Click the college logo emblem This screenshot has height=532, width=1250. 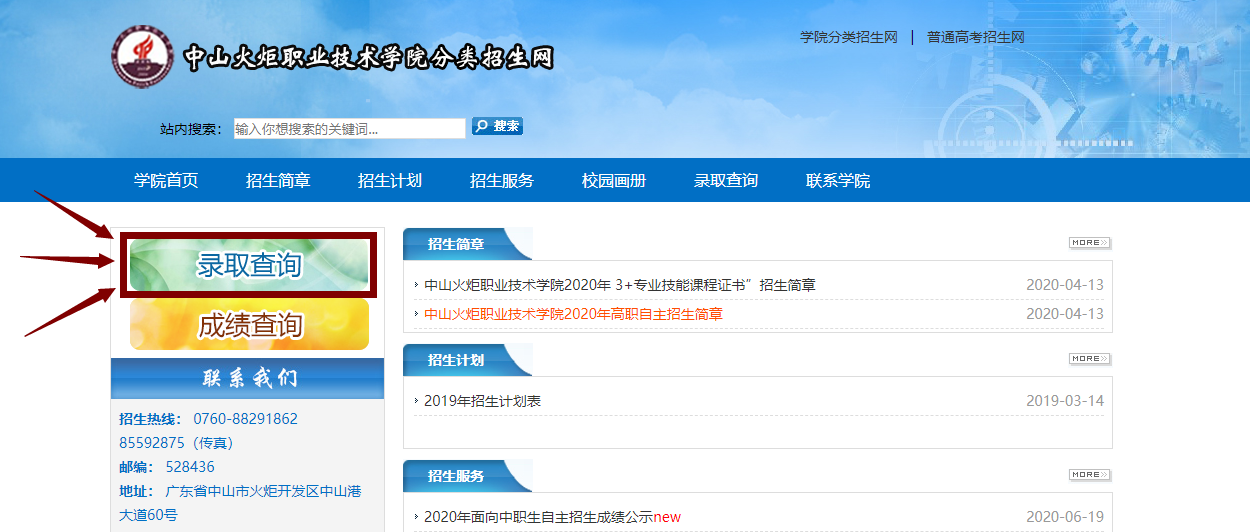142,58
